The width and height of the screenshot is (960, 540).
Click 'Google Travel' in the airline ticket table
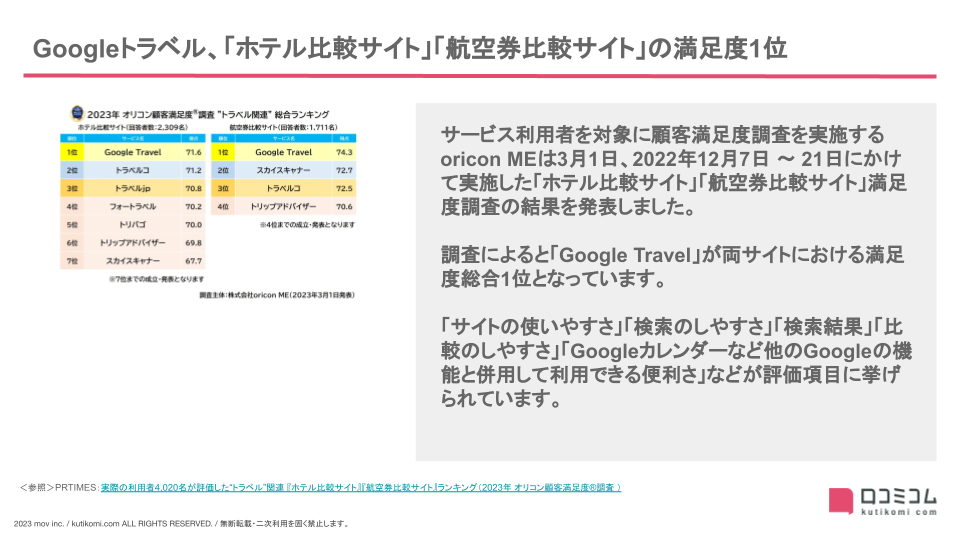283,152
